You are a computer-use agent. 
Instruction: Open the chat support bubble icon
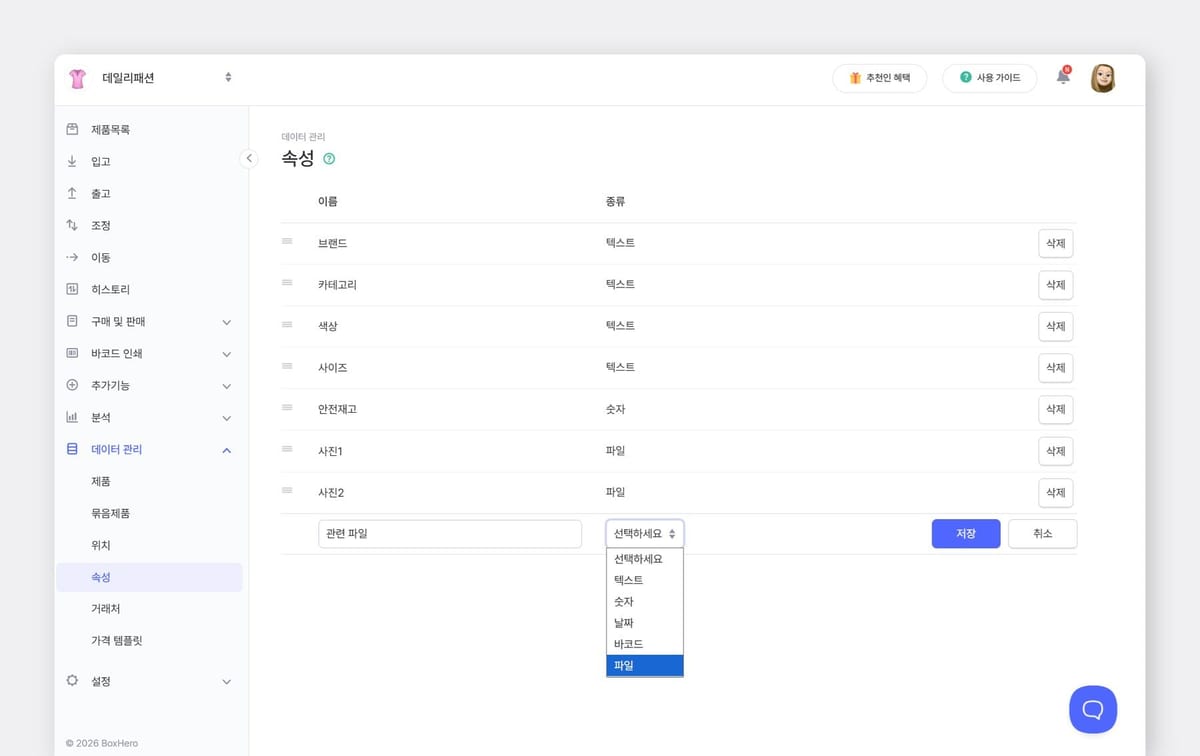(x=1092, y=709)
